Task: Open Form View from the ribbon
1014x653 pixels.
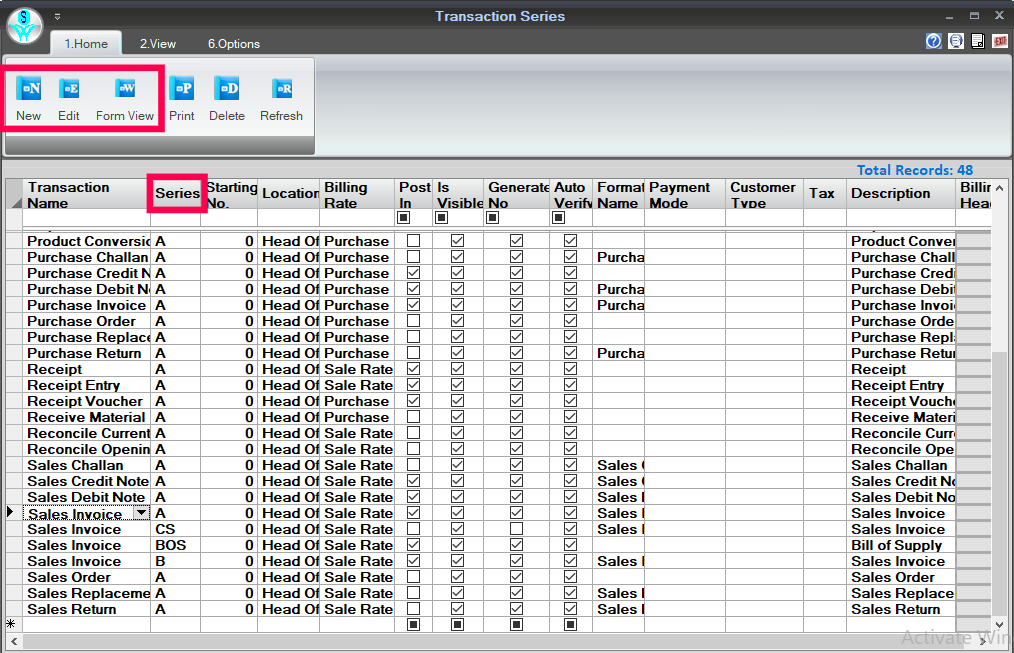Action: [x=125, y=90]
